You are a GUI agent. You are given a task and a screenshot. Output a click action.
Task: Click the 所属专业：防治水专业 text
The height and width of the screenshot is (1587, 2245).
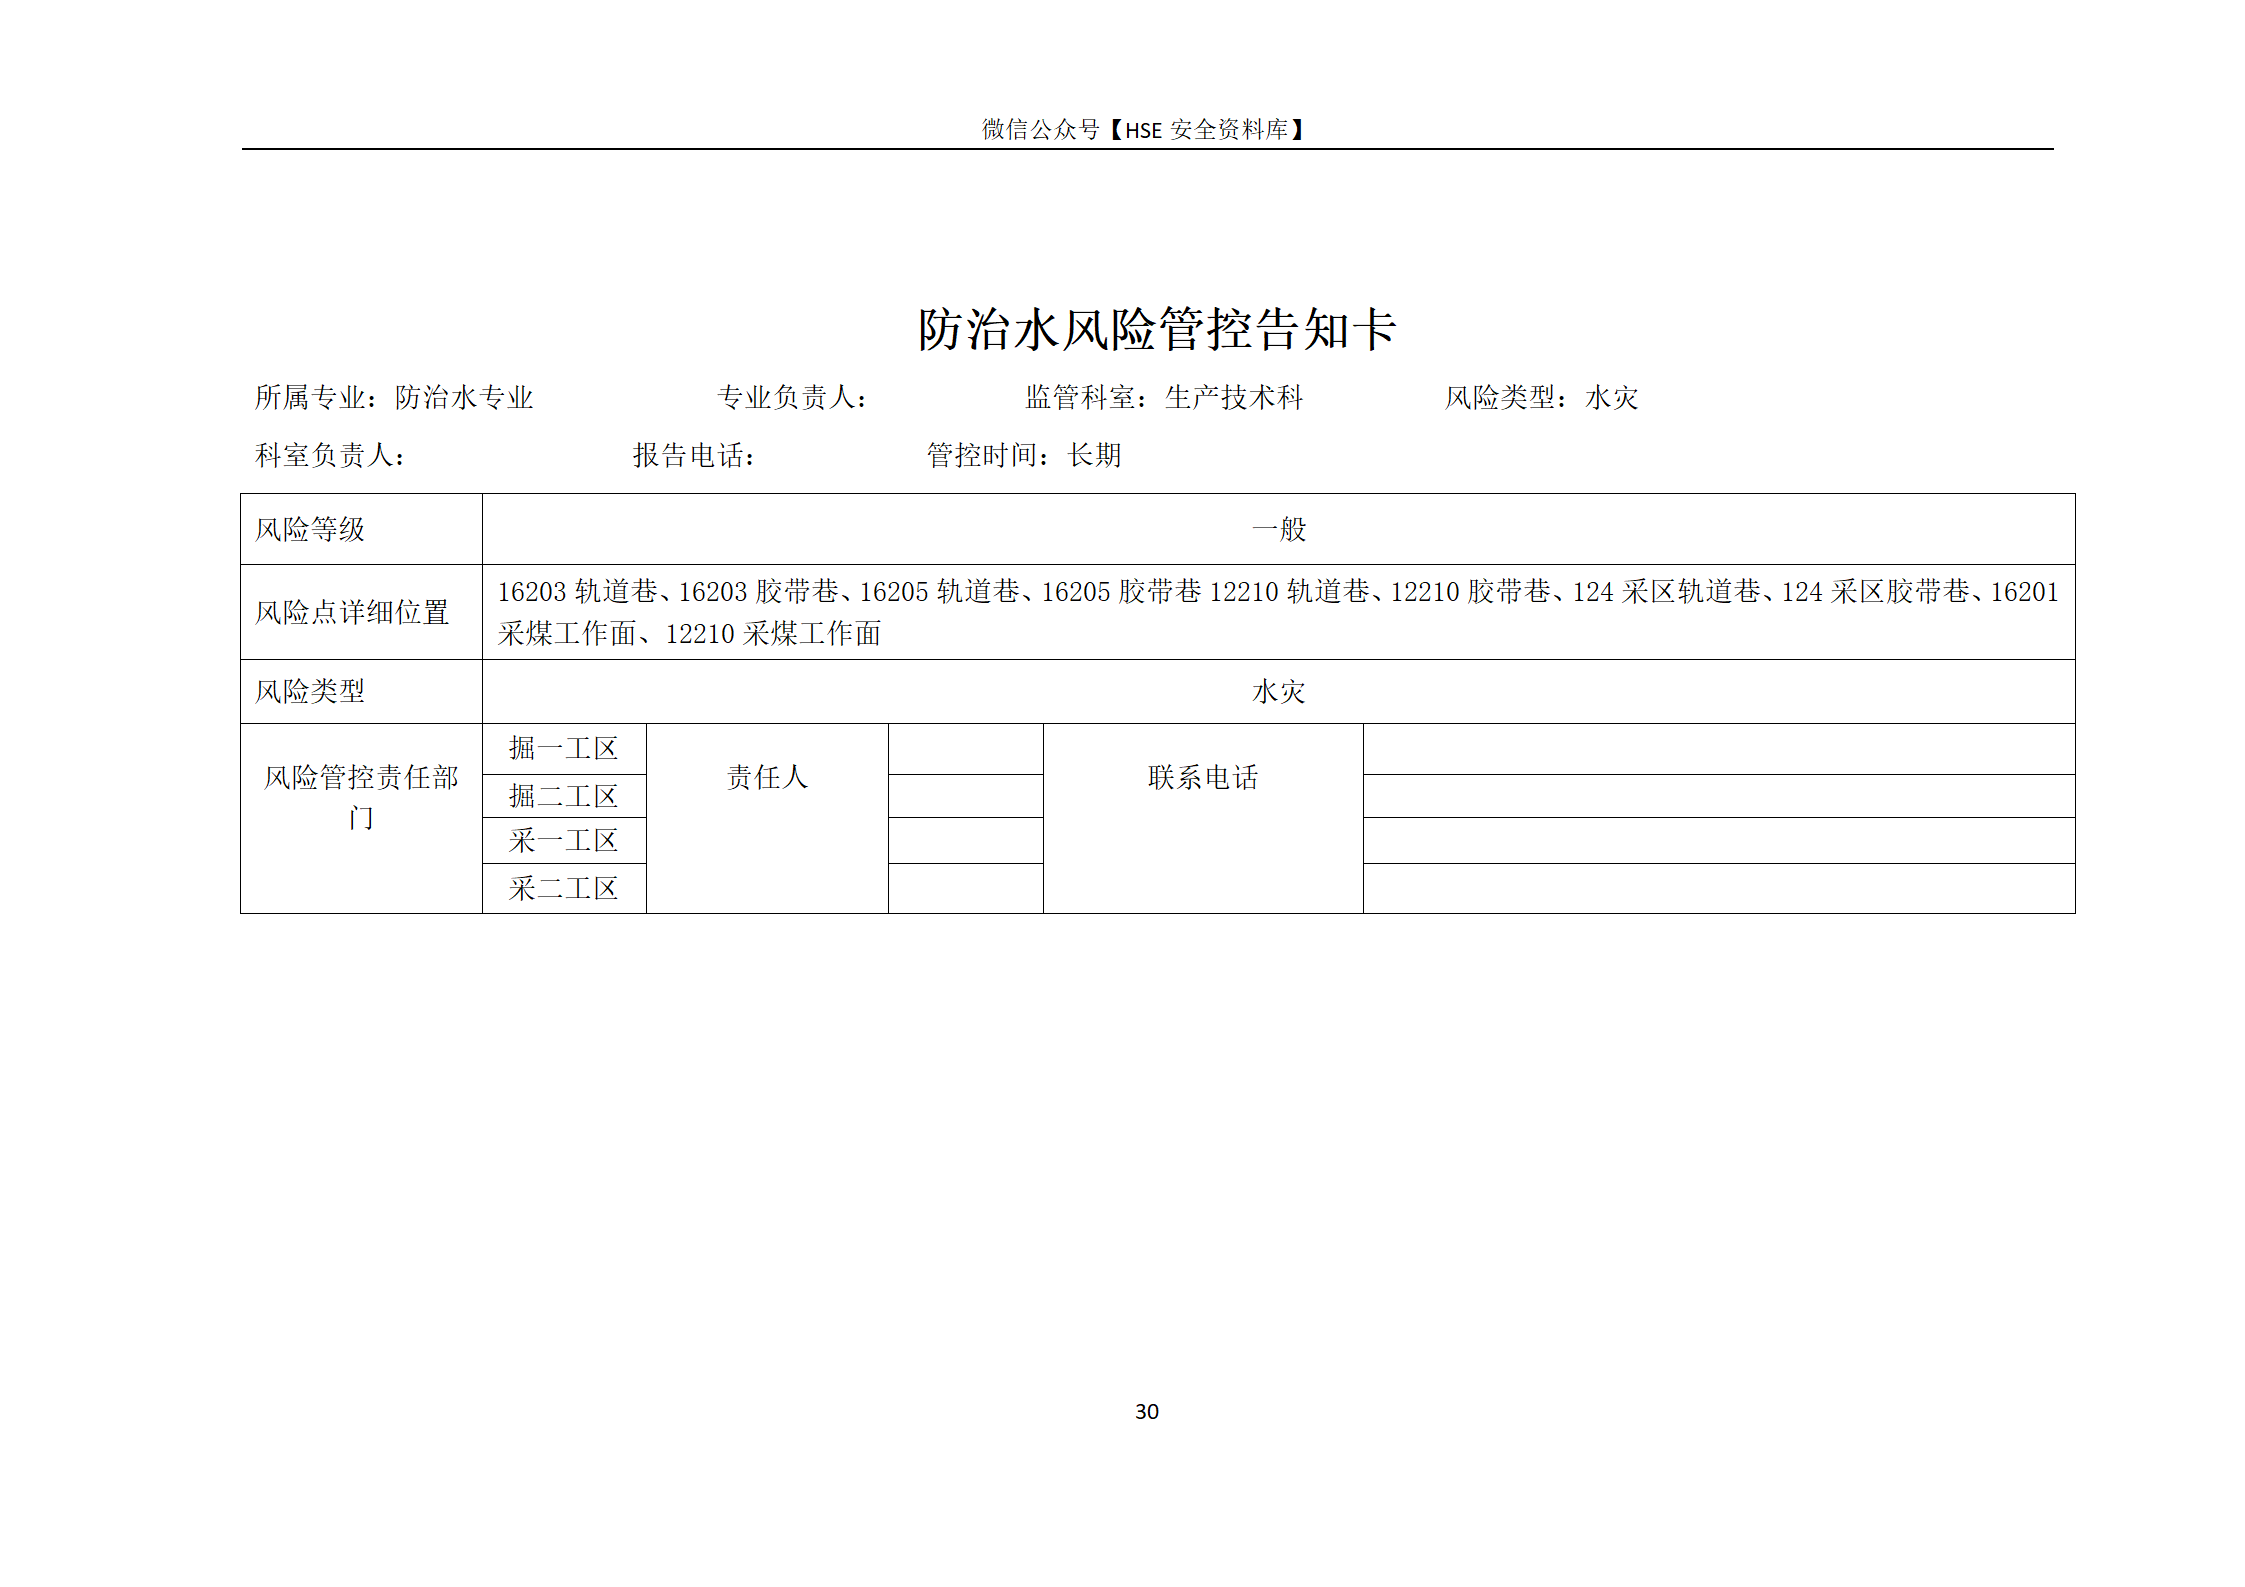pos(394,398)
